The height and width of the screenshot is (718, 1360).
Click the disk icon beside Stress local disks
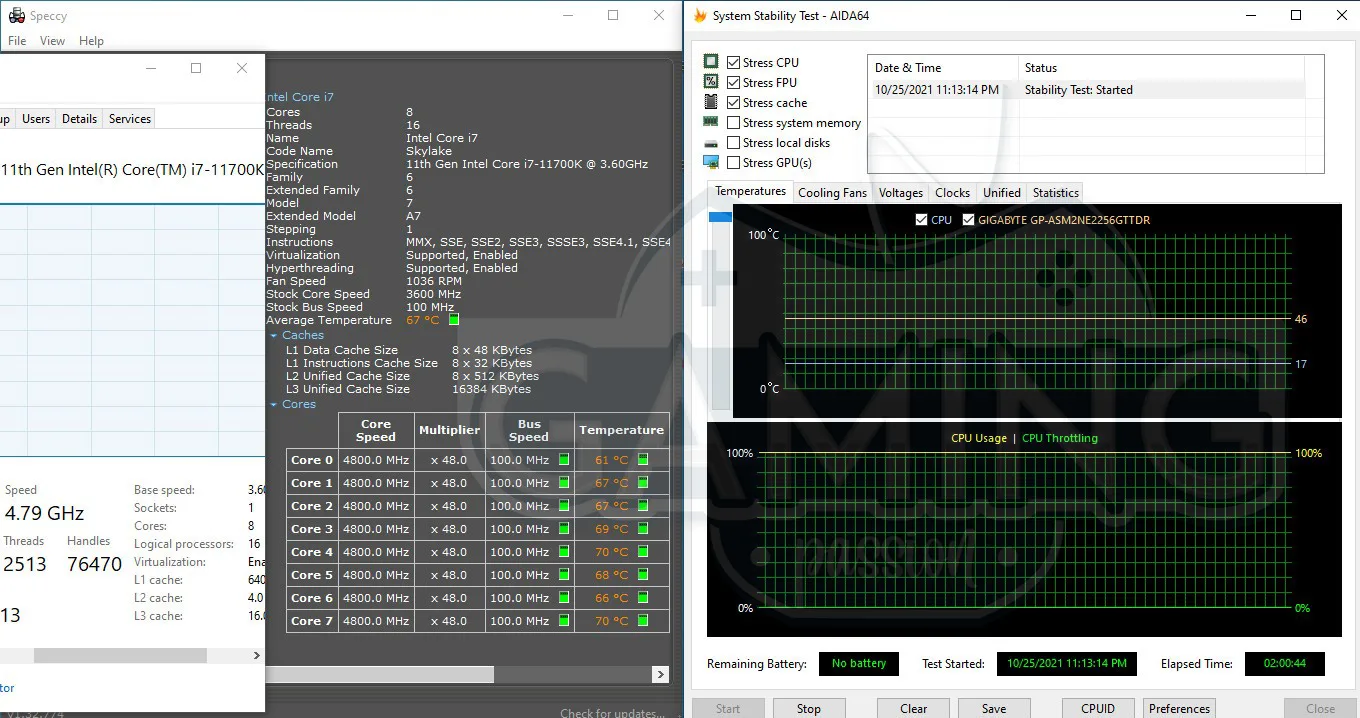[711, 143]
